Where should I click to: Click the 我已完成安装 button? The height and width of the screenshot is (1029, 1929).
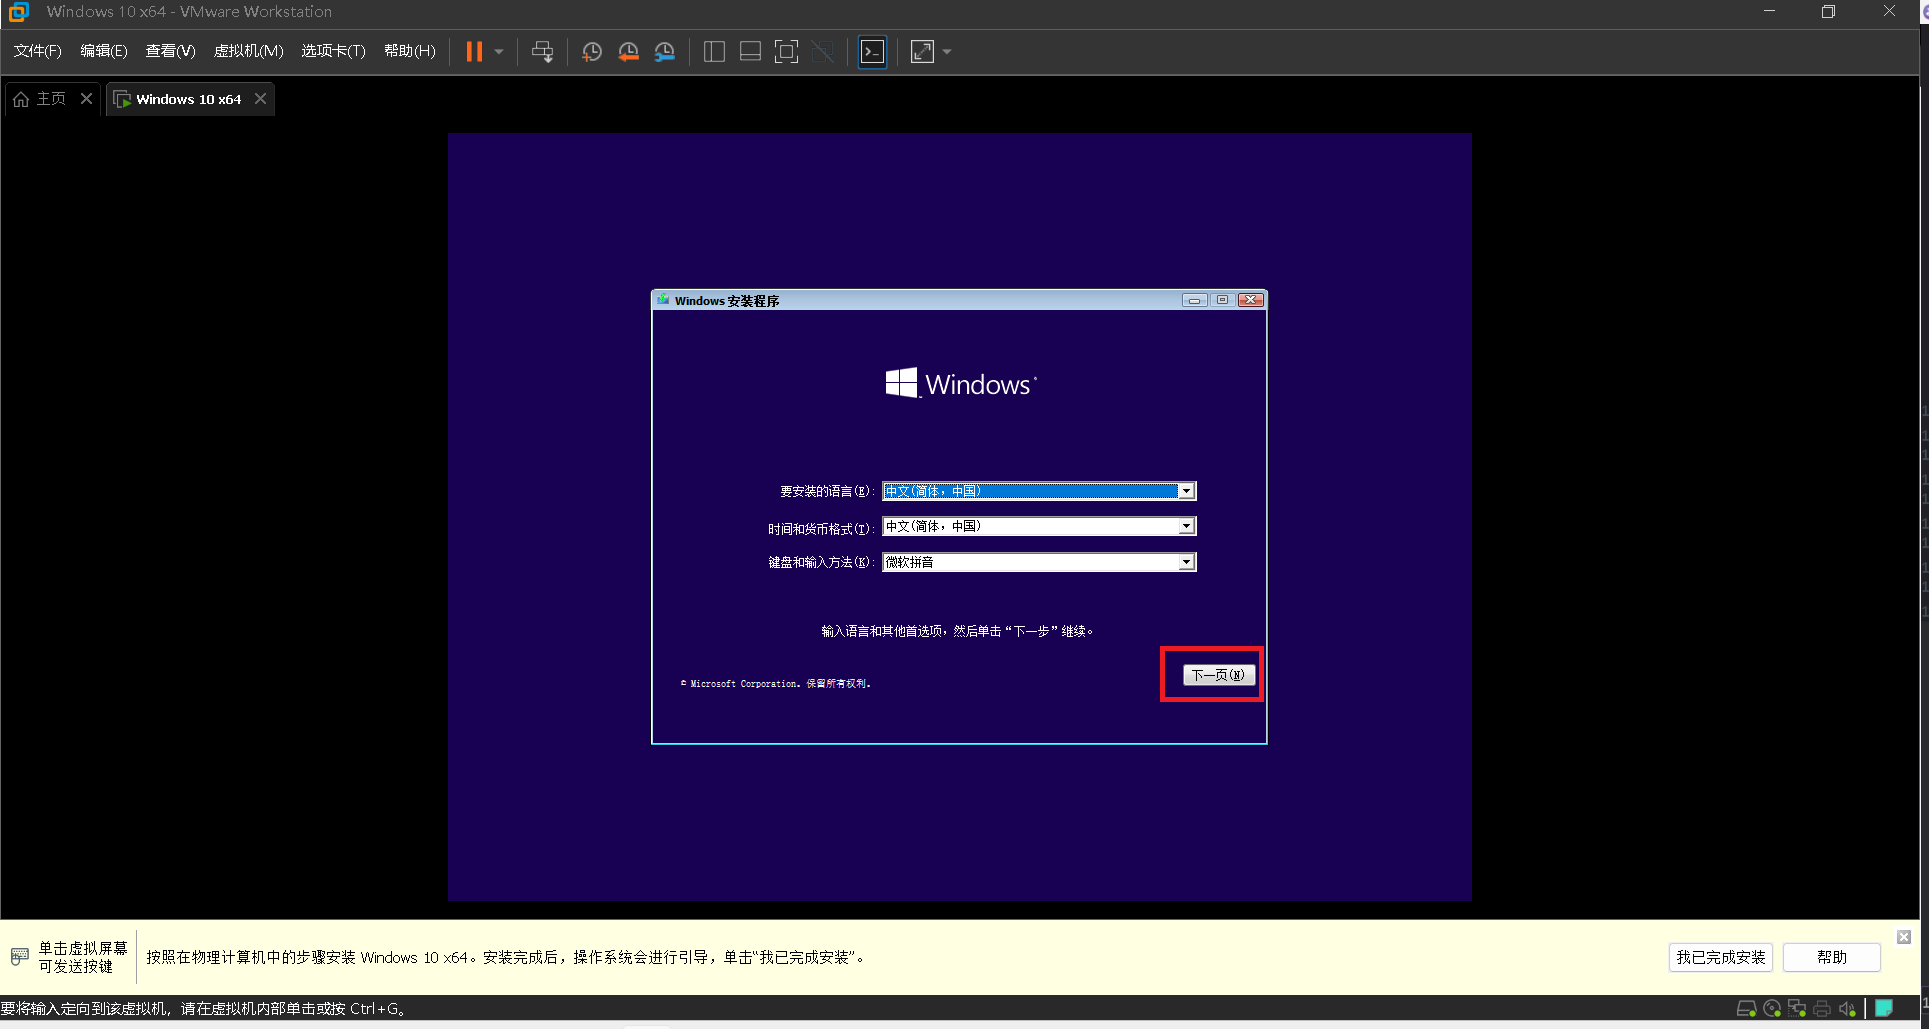pyautogui.click(x=1720, y=957)
